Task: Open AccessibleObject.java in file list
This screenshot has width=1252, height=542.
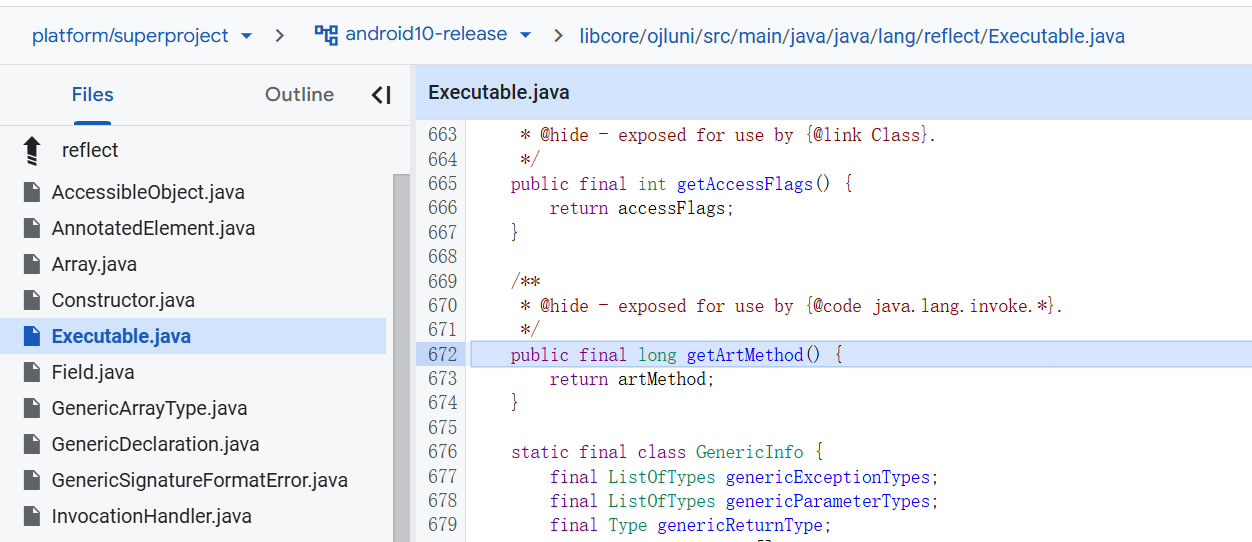Action: click(x=148, y=192)
